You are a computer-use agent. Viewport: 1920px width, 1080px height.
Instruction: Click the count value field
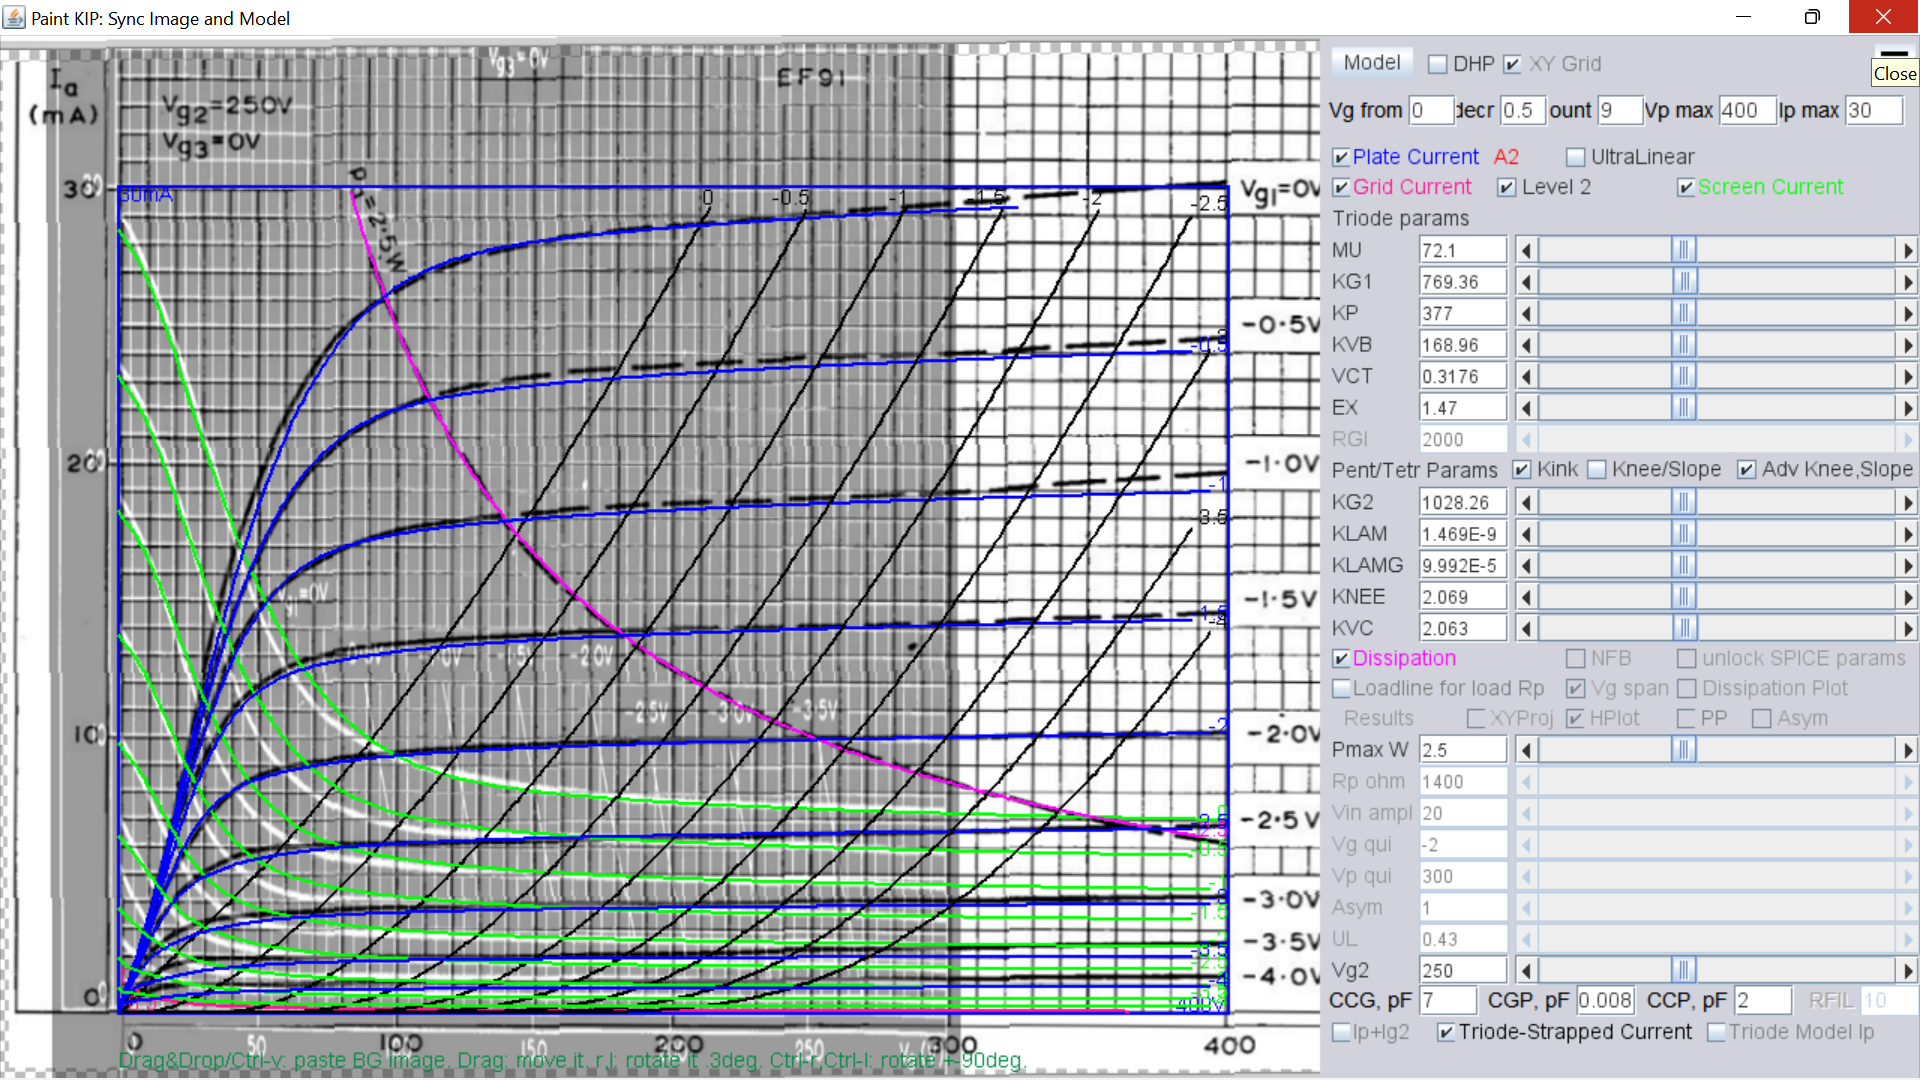tap(1620, 110)
